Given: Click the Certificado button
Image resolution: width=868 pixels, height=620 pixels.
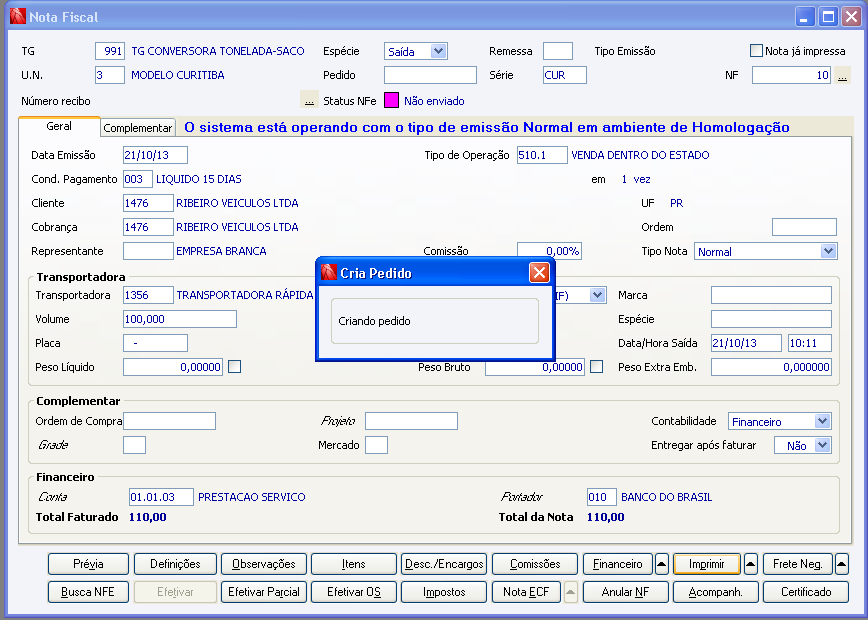Looking at the screenshot, I should click(806, 592).
